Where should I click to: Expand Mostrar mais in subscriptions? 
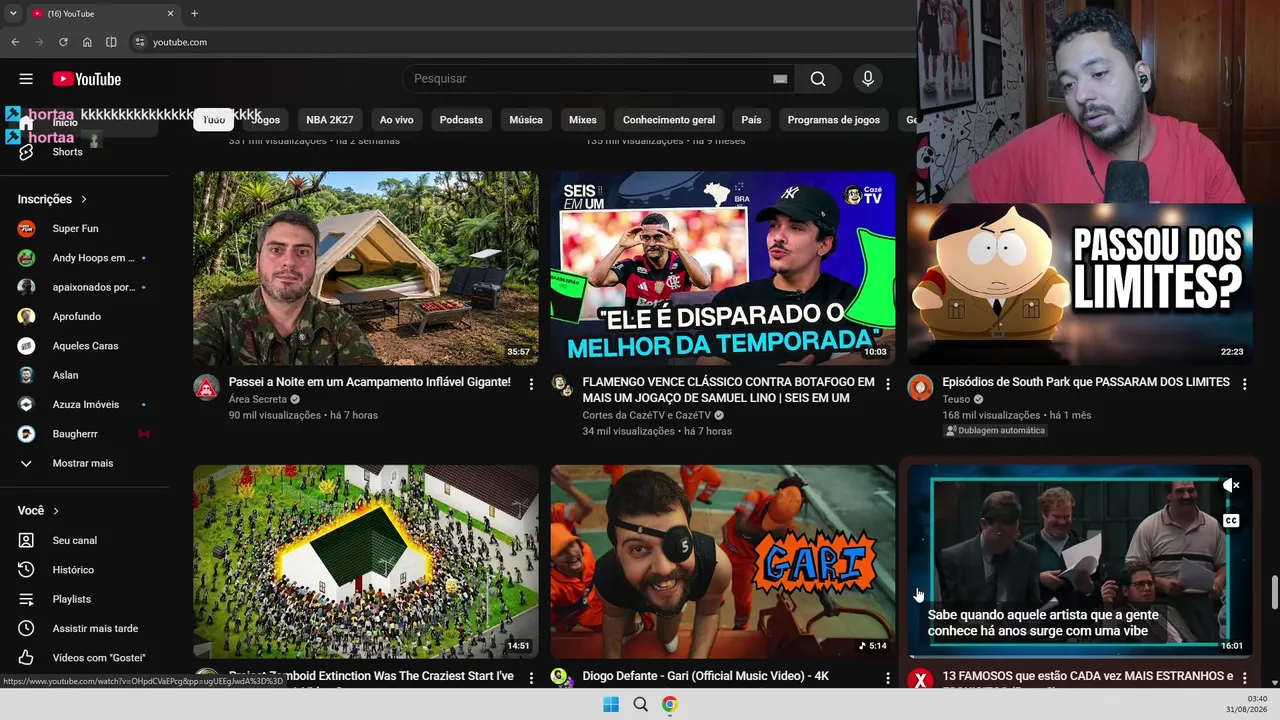[x=85, y=463]
